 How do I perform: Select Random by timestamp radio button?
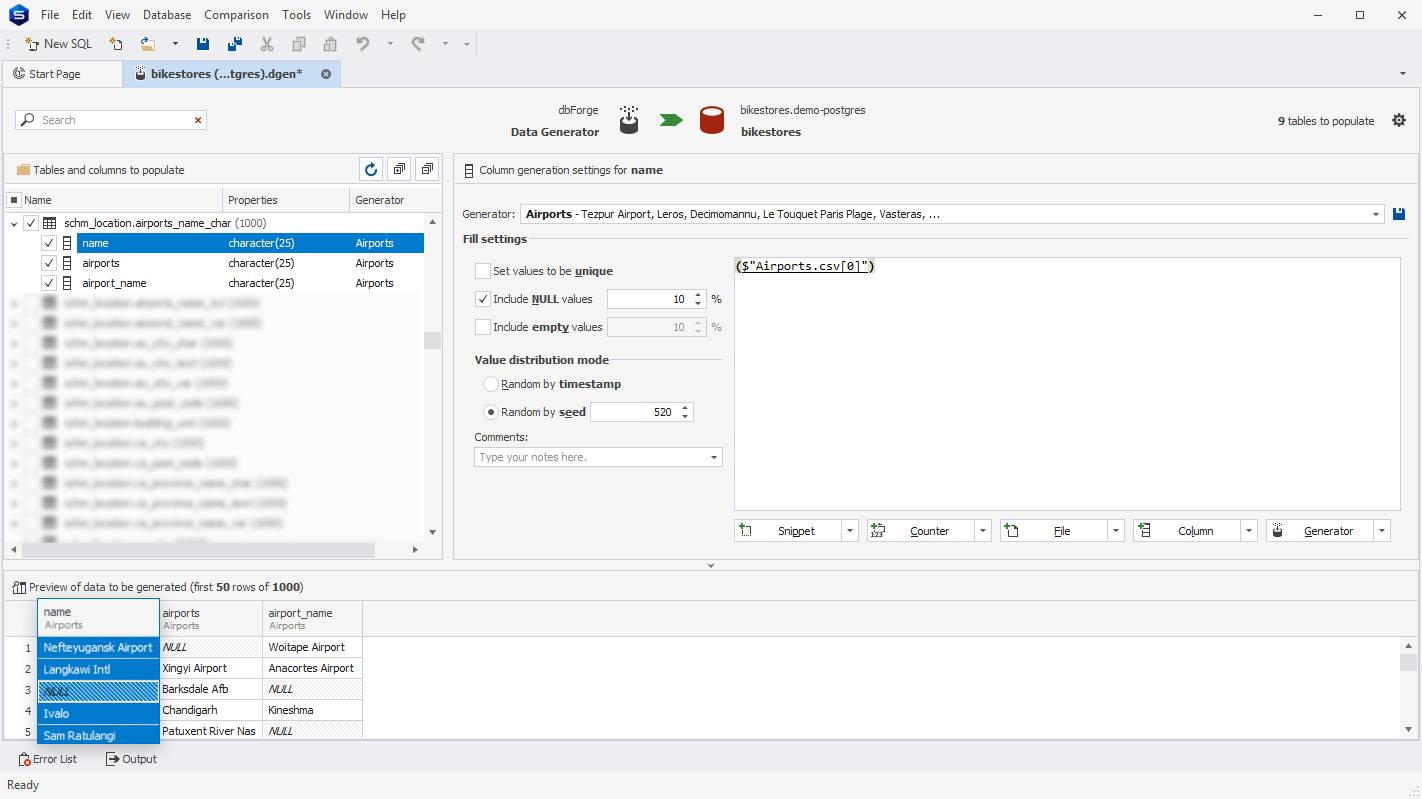click(x=490, y=384)
